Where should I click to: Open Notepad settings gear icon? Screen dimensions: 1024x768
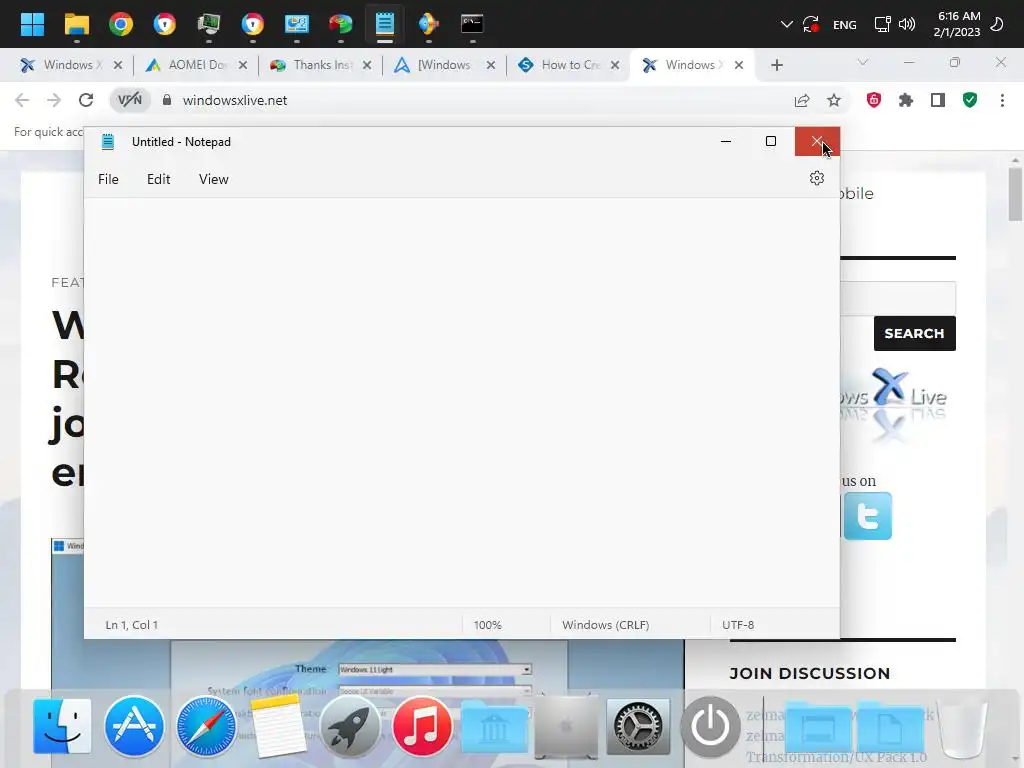tap(816, 178)
